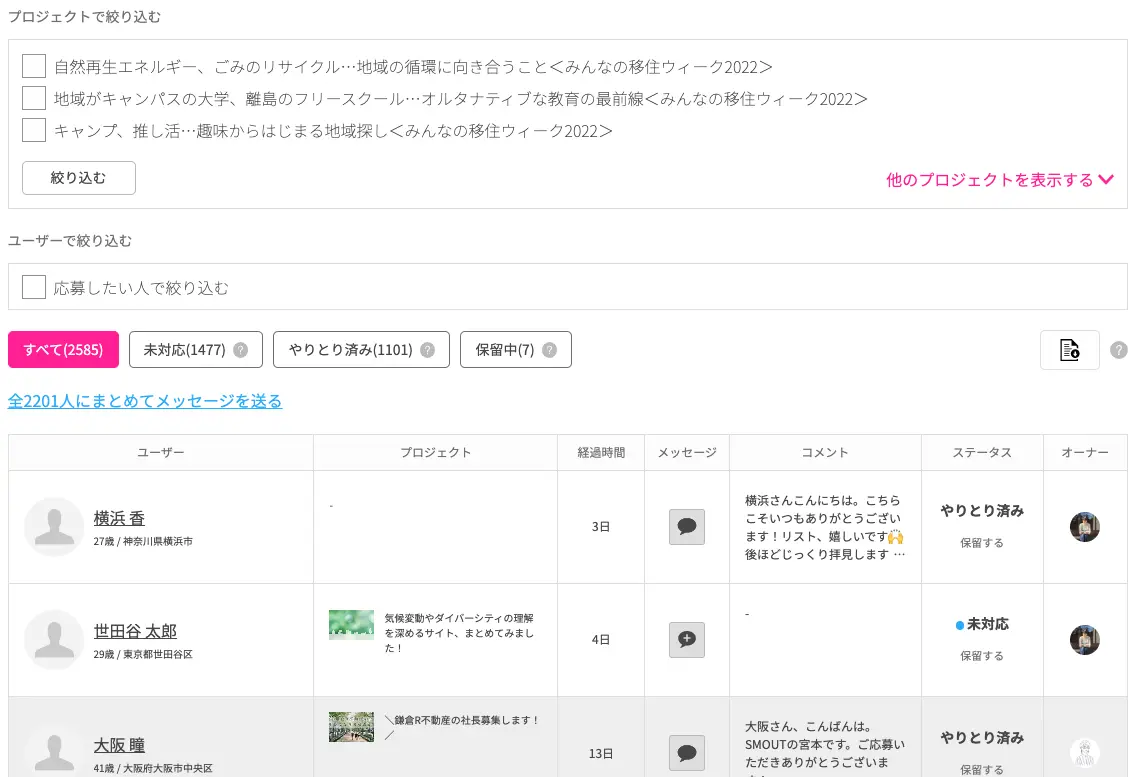
Task: Click やりとり済み status in 横浜 香 row
Action: 982,511
